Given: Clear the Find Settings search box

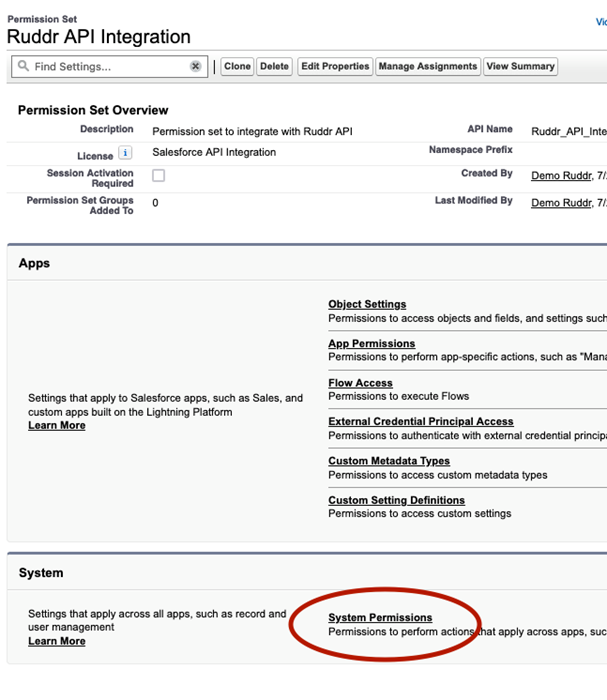Looking at the screenshot, I should (195, 67).
